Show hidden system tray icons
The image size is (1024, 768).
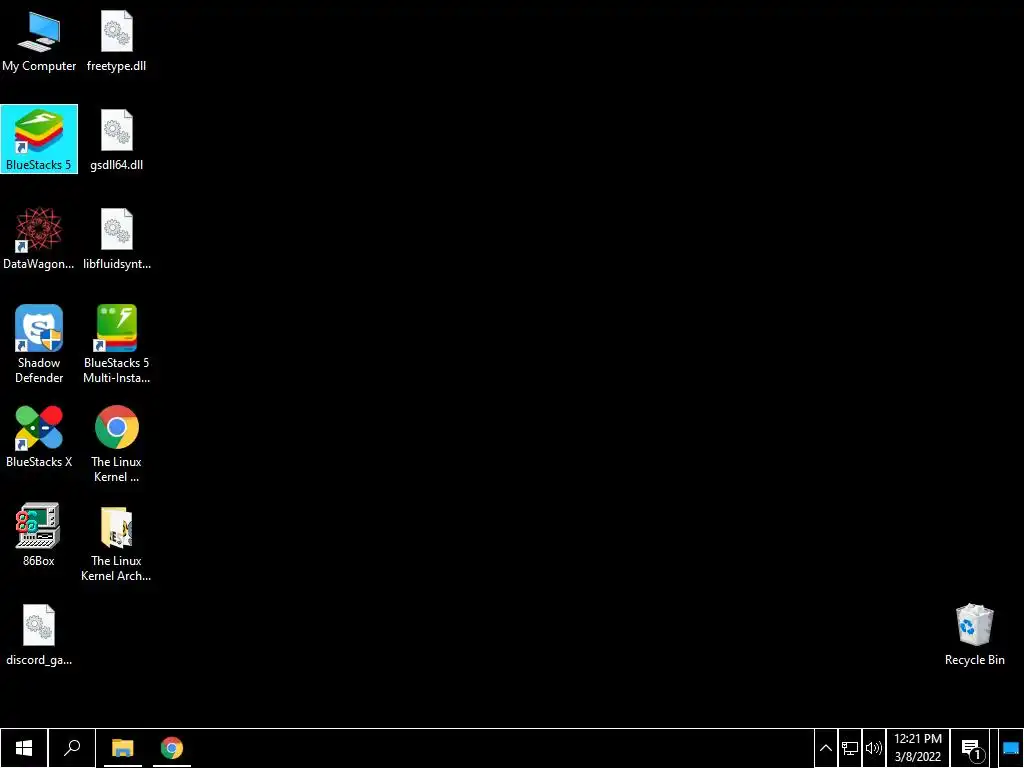point(825,748)
